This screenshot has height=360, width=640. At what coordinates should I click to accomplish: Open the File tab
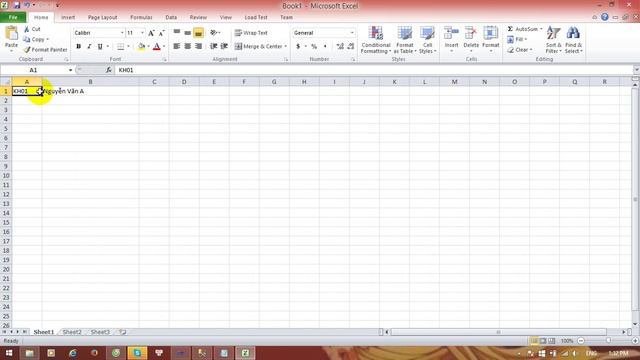pos(13,17)
